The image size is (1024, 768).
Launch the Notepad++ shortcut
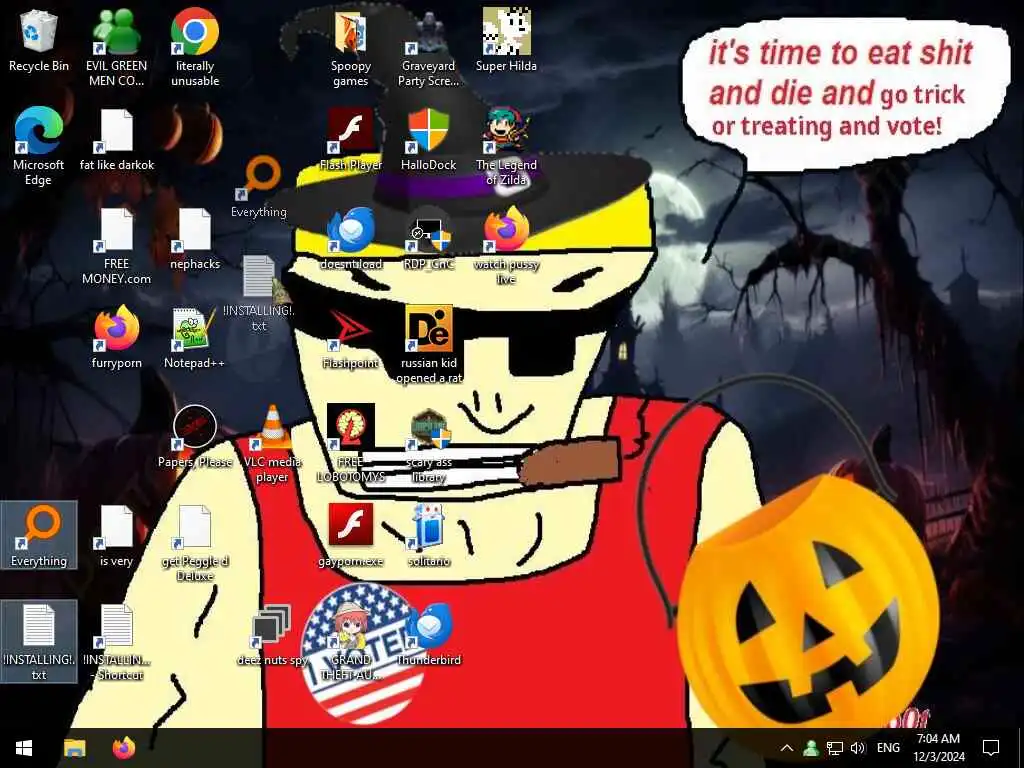pyautogui.click(x=194, y=338)
